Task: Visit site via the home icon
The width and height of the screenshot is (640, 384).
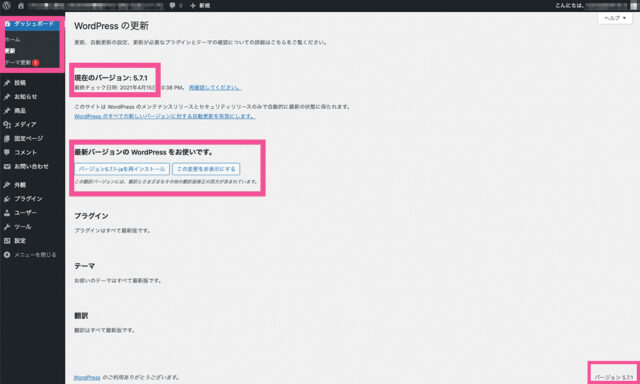Action: pyautogui.click(x=21, y=6)
